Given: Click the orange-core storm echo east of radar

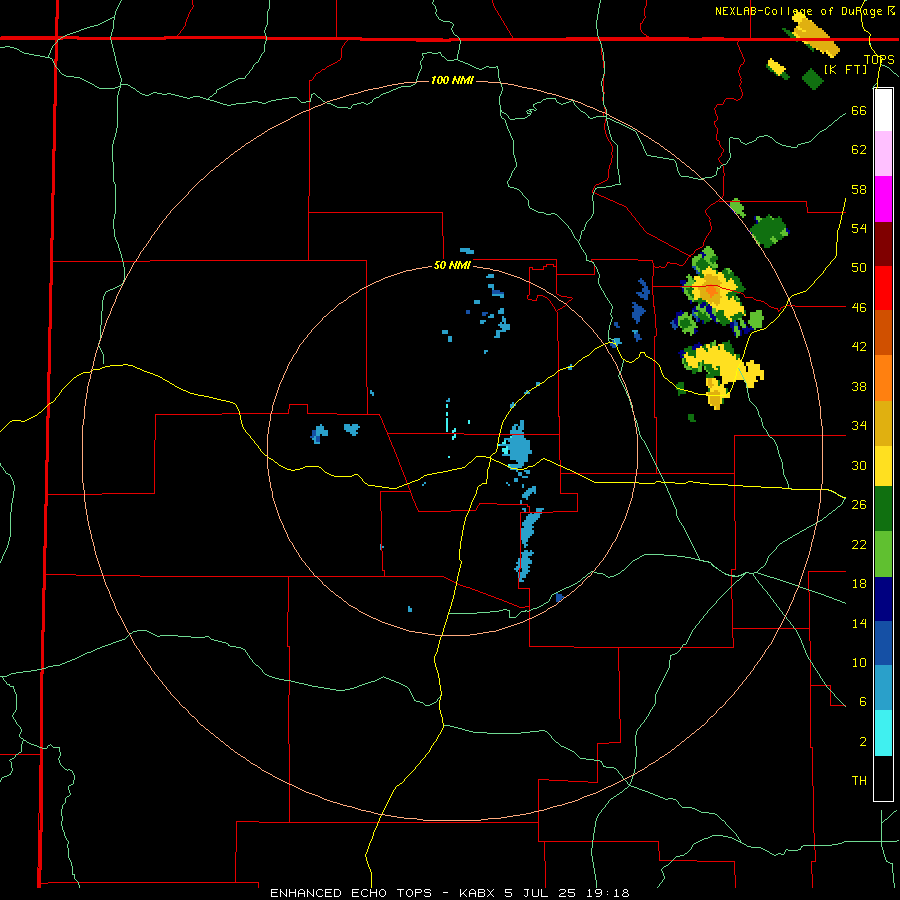Looking at the screenshot, I should coord(712,292).
